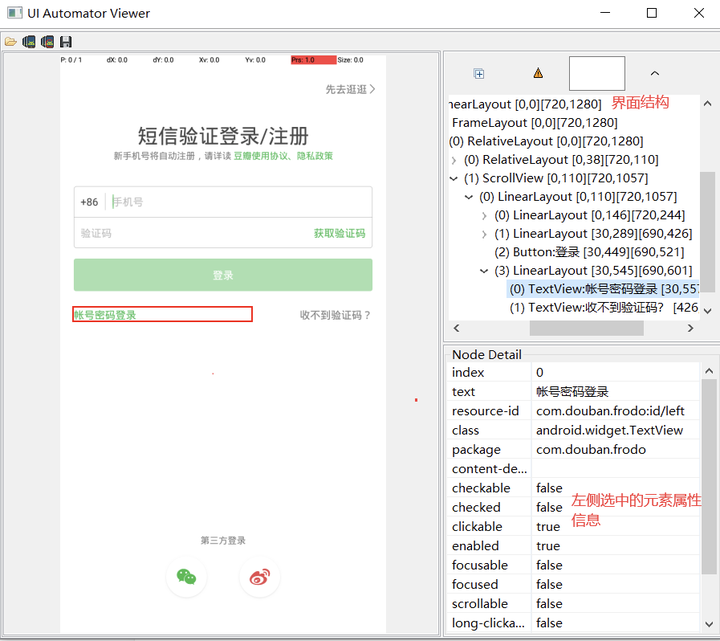
Task: Click the first Device Screenshot toolbar icon
Action: (29, 42)
